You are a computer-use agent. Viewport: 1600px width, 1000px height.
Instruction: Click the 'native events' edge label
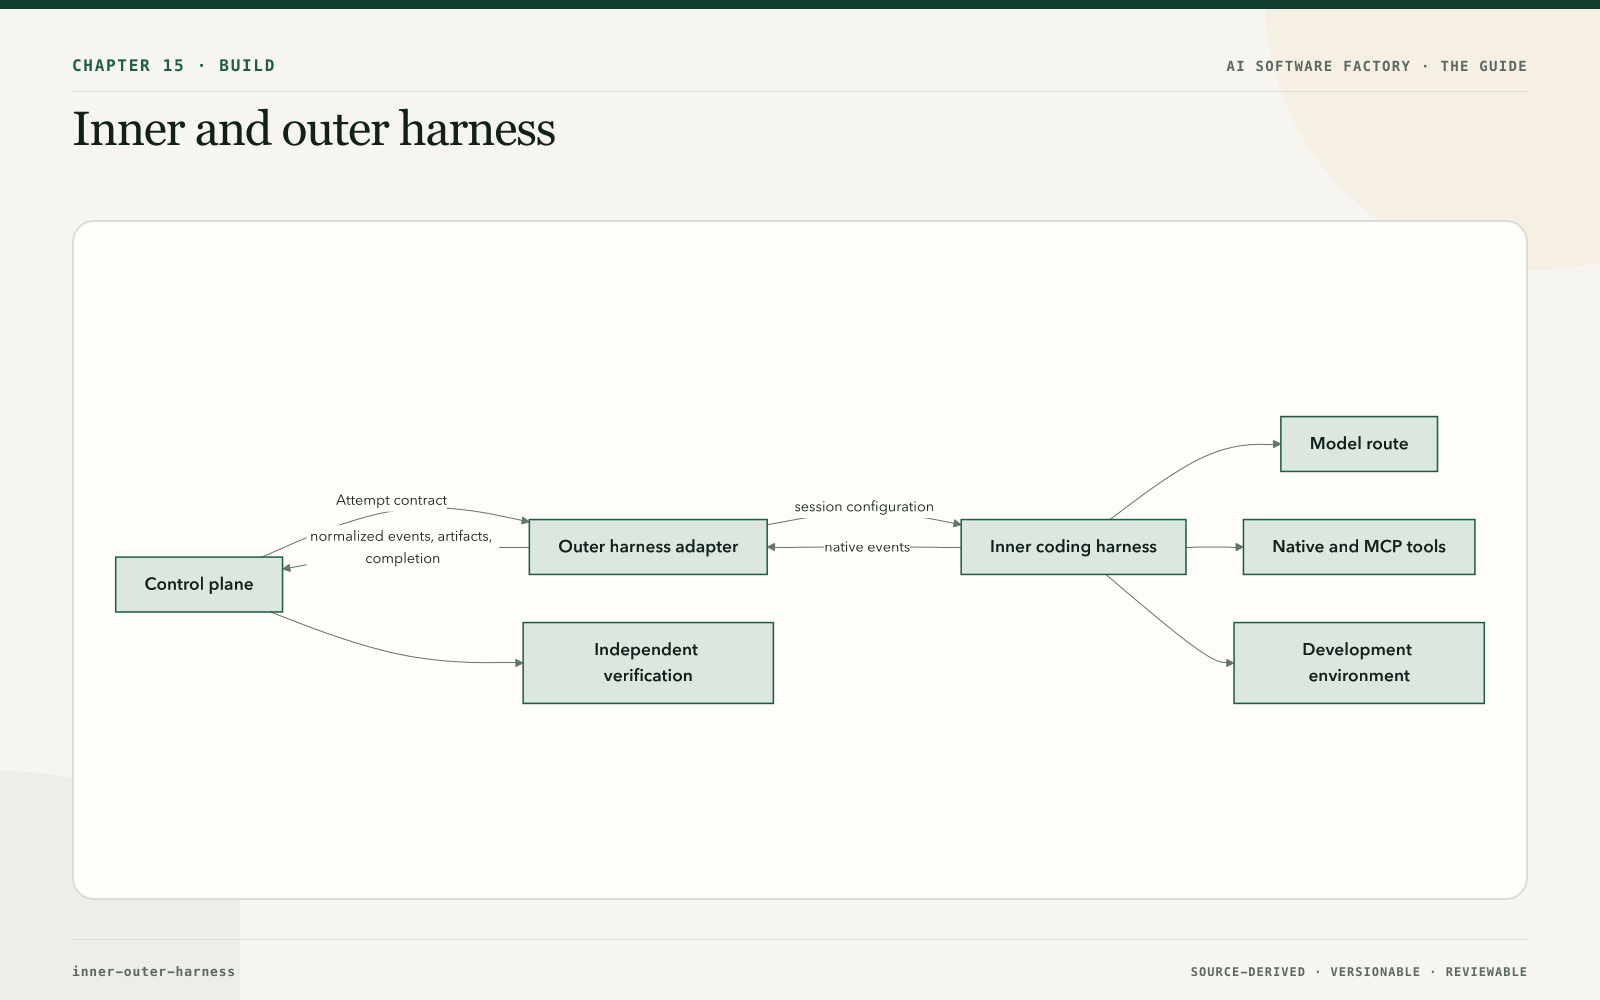pyautogui.click(x=867, y=547)
